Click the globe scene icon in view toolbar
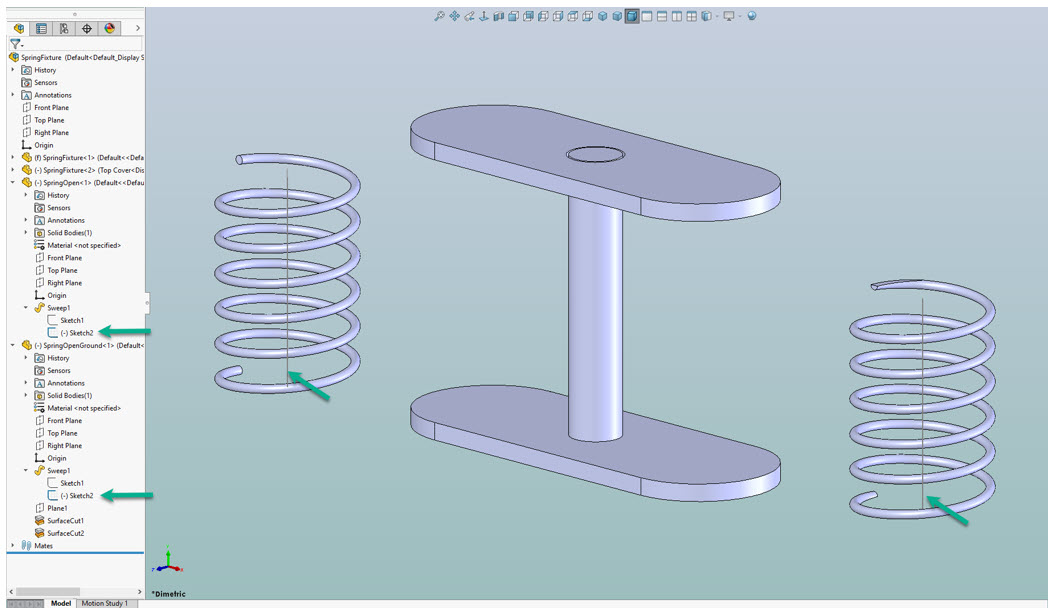The image size is (1054, 614). [752, 16]
